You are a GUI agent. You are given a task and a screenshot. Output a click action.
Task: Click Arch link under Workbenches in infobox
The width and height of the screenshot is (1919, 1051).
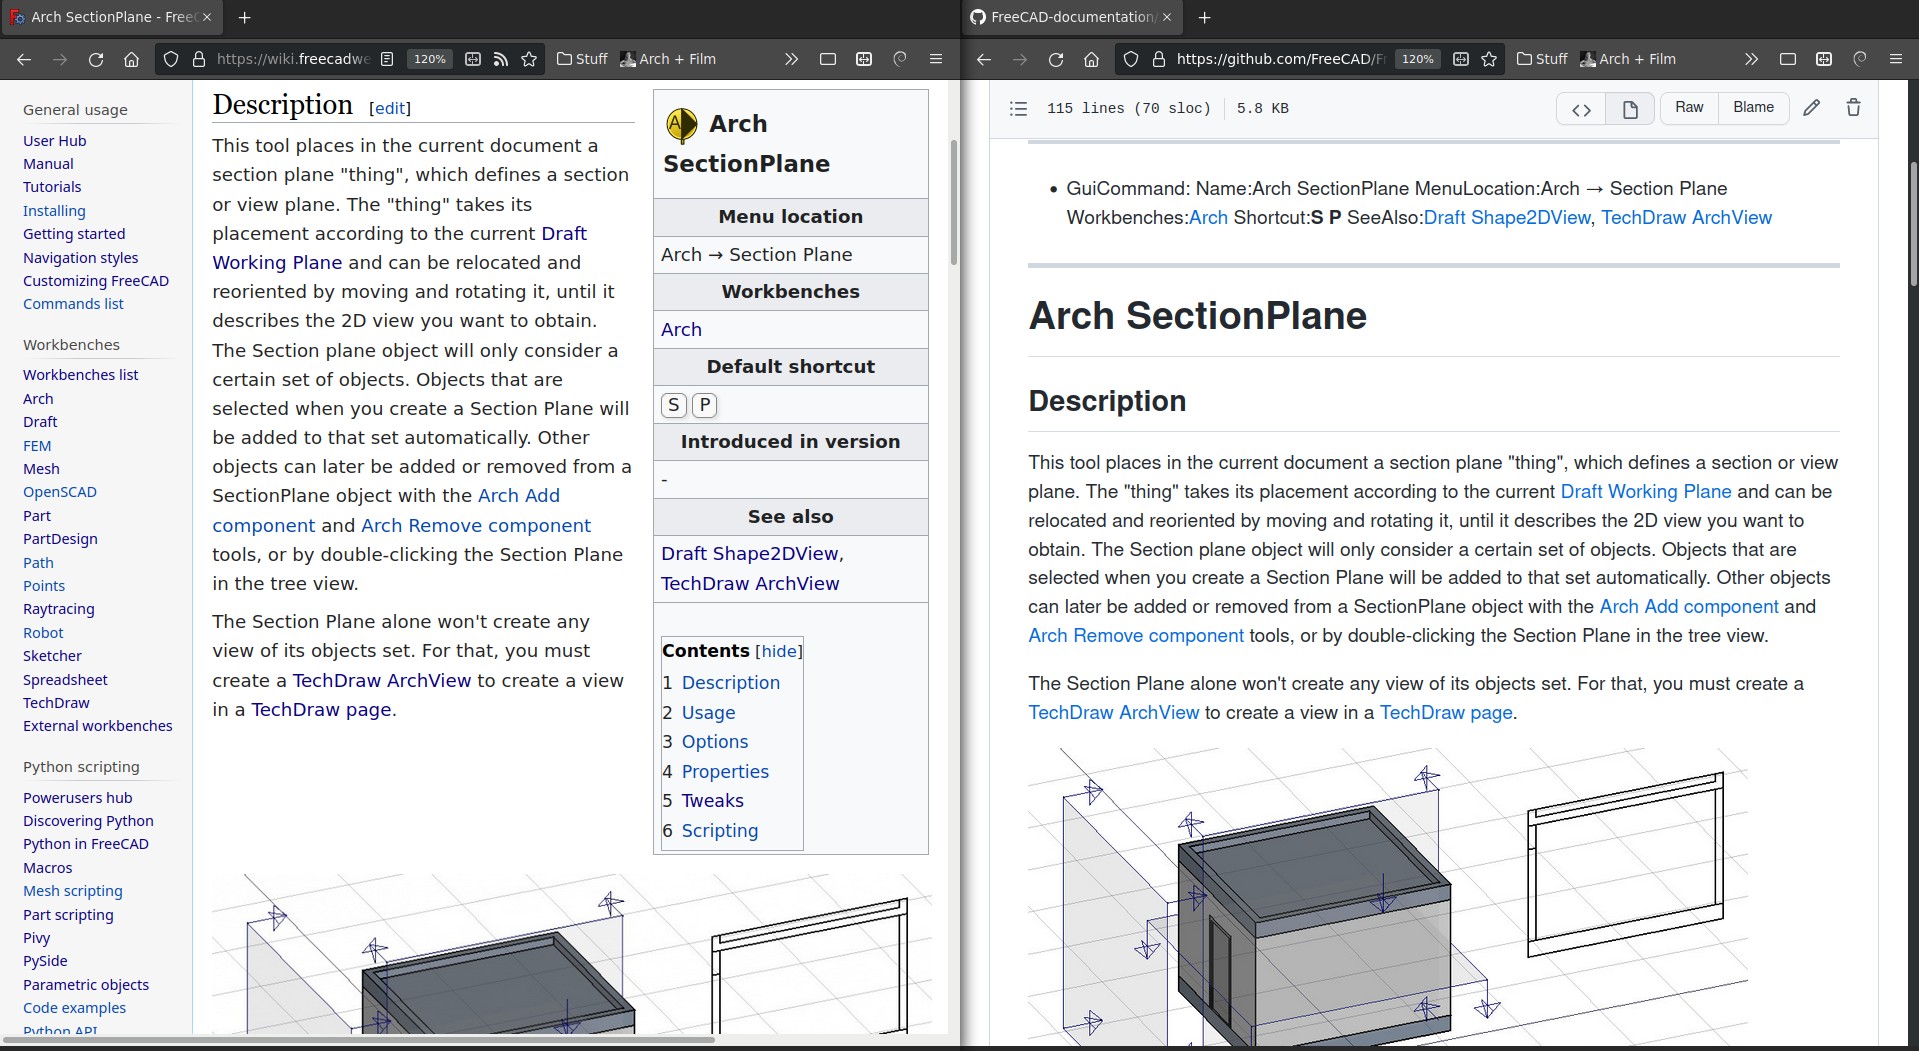point(681,330)
